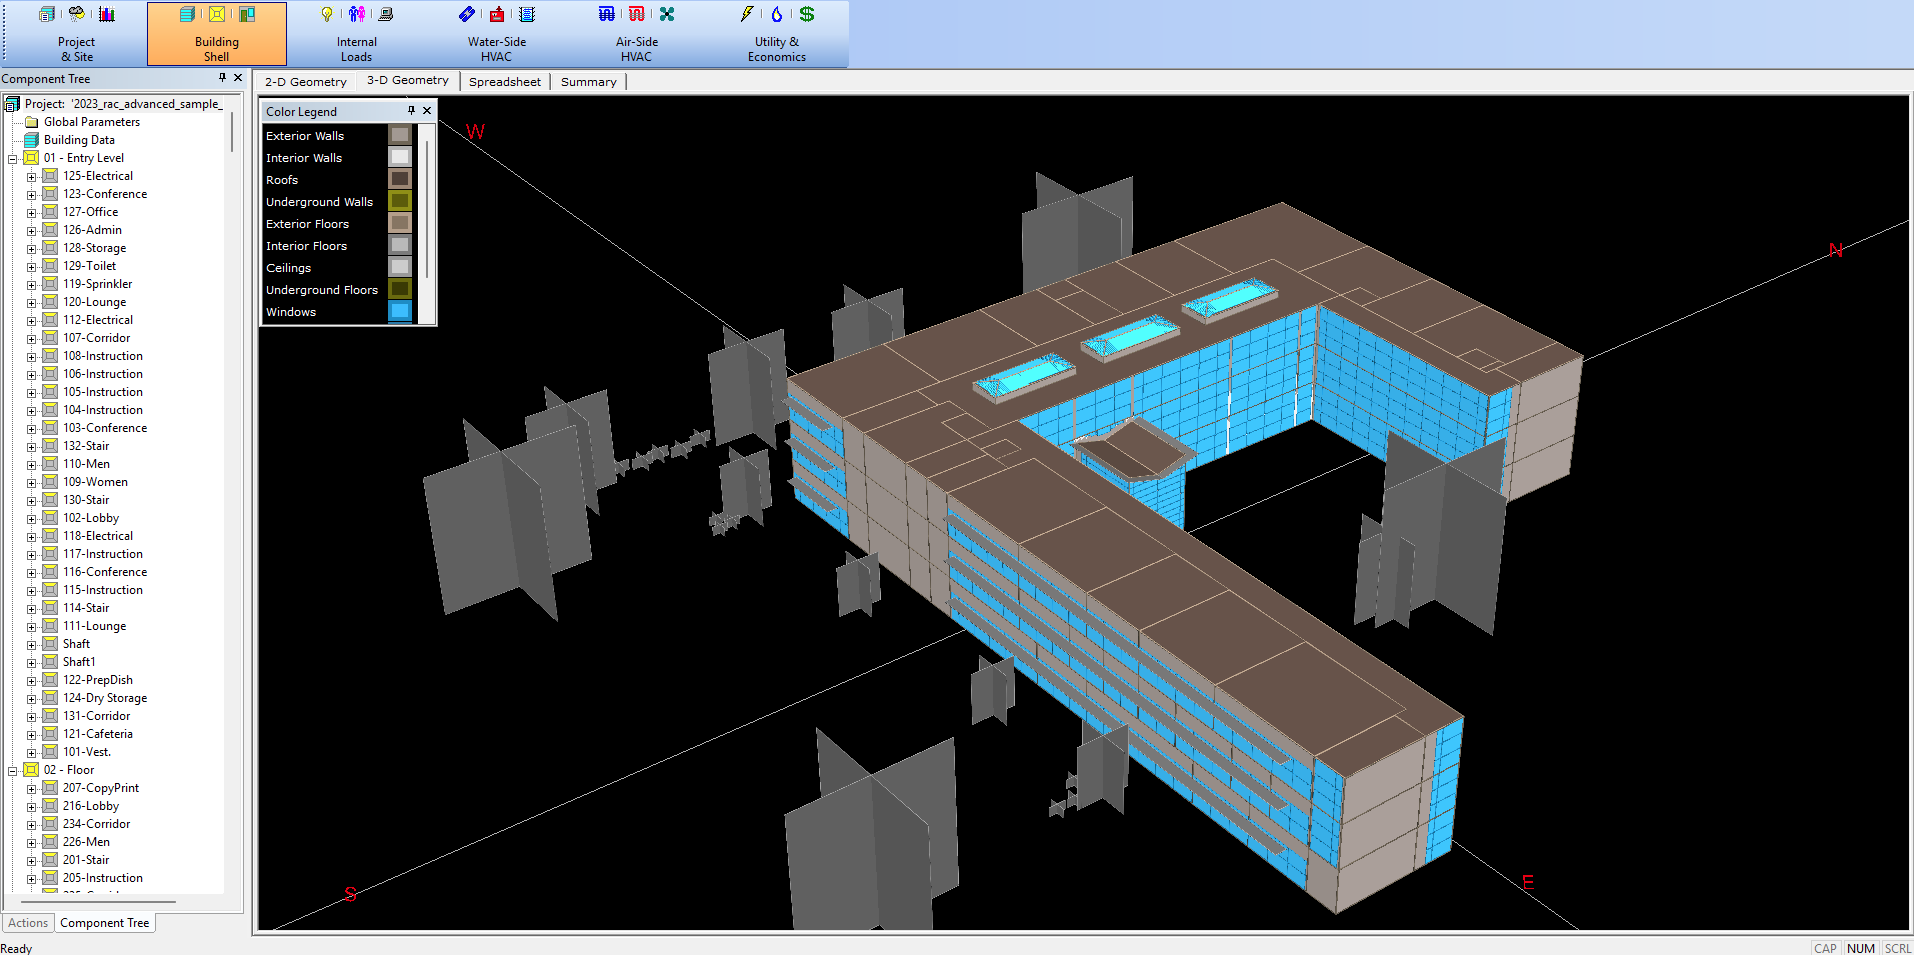Viewport: 1914px width, 955px height.
Task: Select Global Parameters in the tree
Action: [91, 122]
